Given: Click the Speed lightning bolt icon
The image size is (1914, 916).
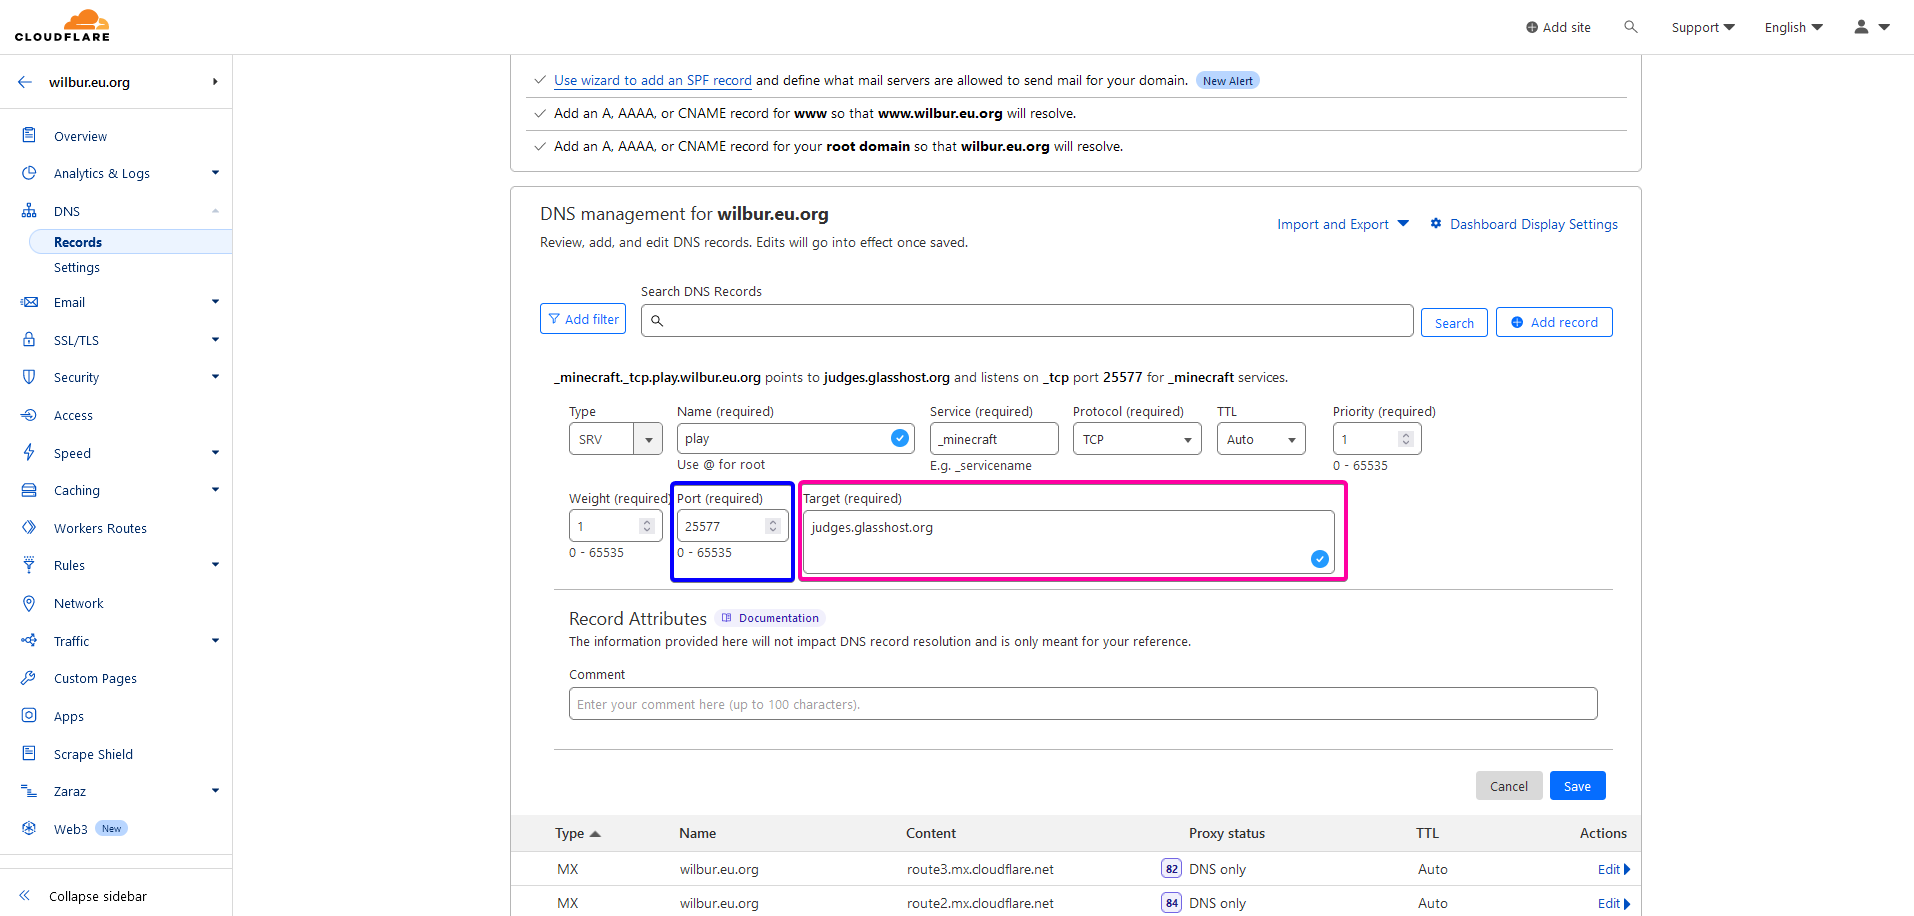Looking at the screenshot, I should pos(29,452).
